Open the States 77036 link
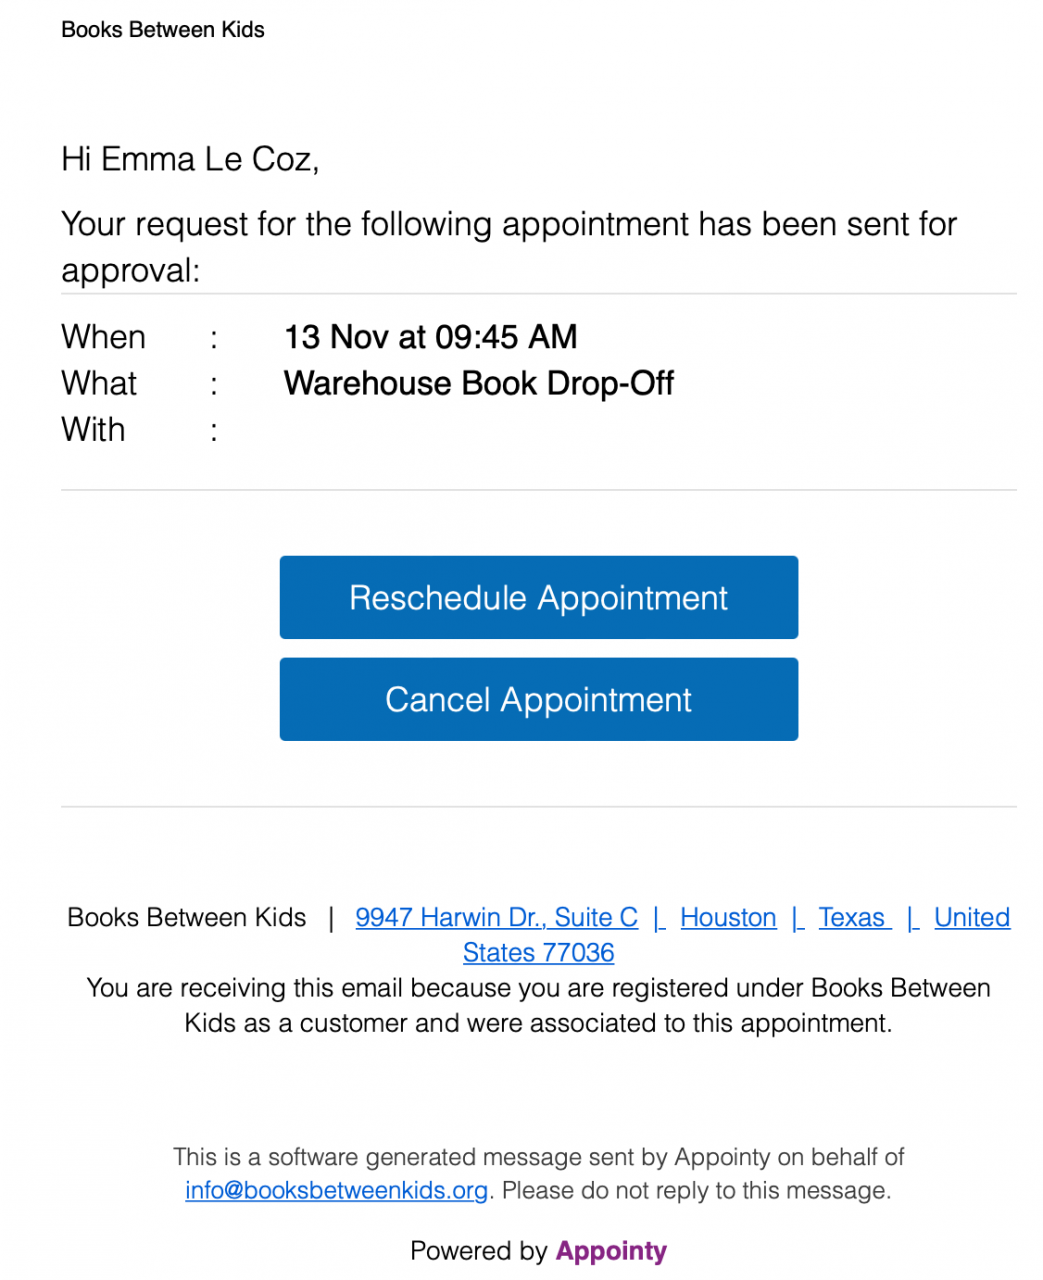Viewport: 1043px width, 1280px height. (x=538, y=952)
